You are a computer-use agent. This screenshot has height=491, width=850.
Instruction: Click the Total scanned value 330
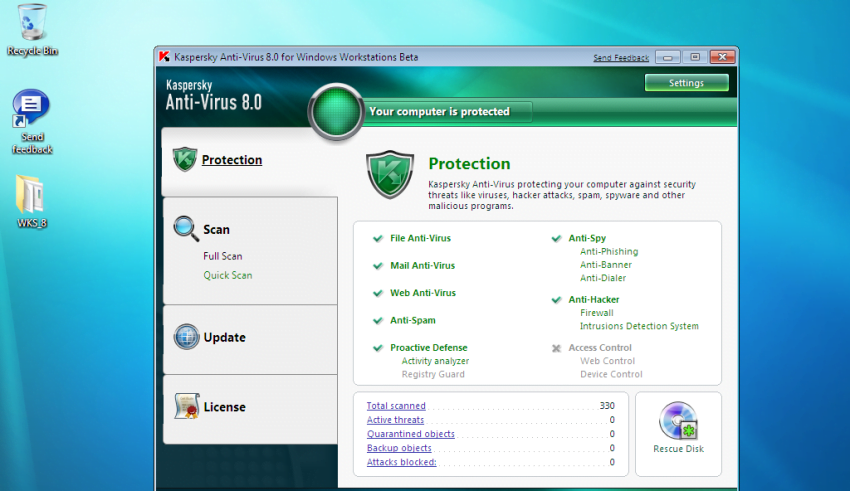click(x=607, y=405)
